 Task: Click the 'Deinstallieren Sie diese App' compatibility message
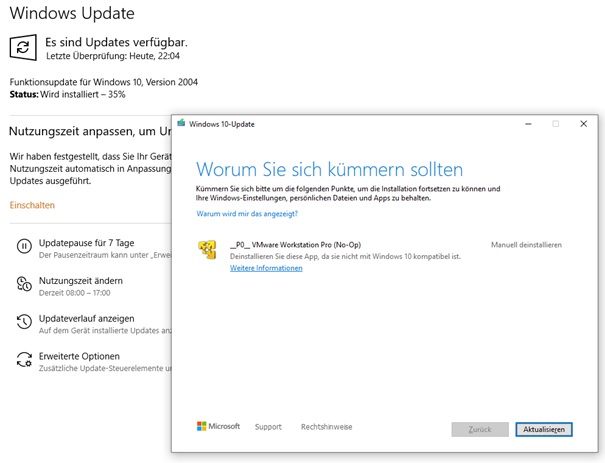(345, 256)
